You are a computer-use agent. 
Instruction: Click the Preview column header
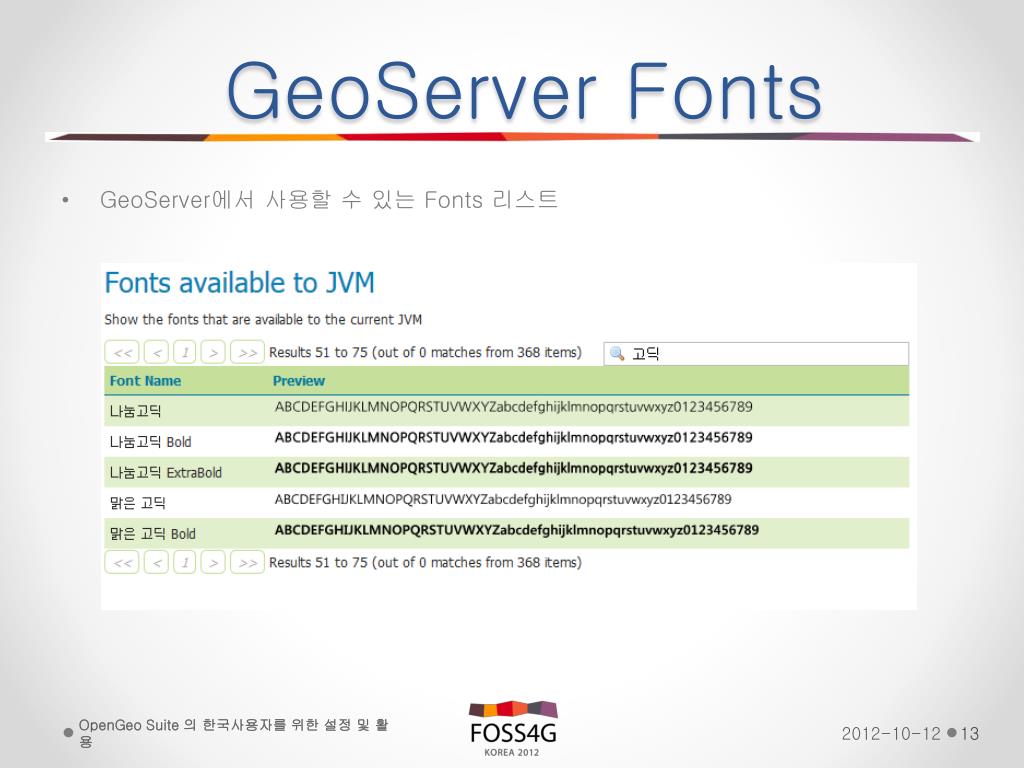click(x=298, y=381)
